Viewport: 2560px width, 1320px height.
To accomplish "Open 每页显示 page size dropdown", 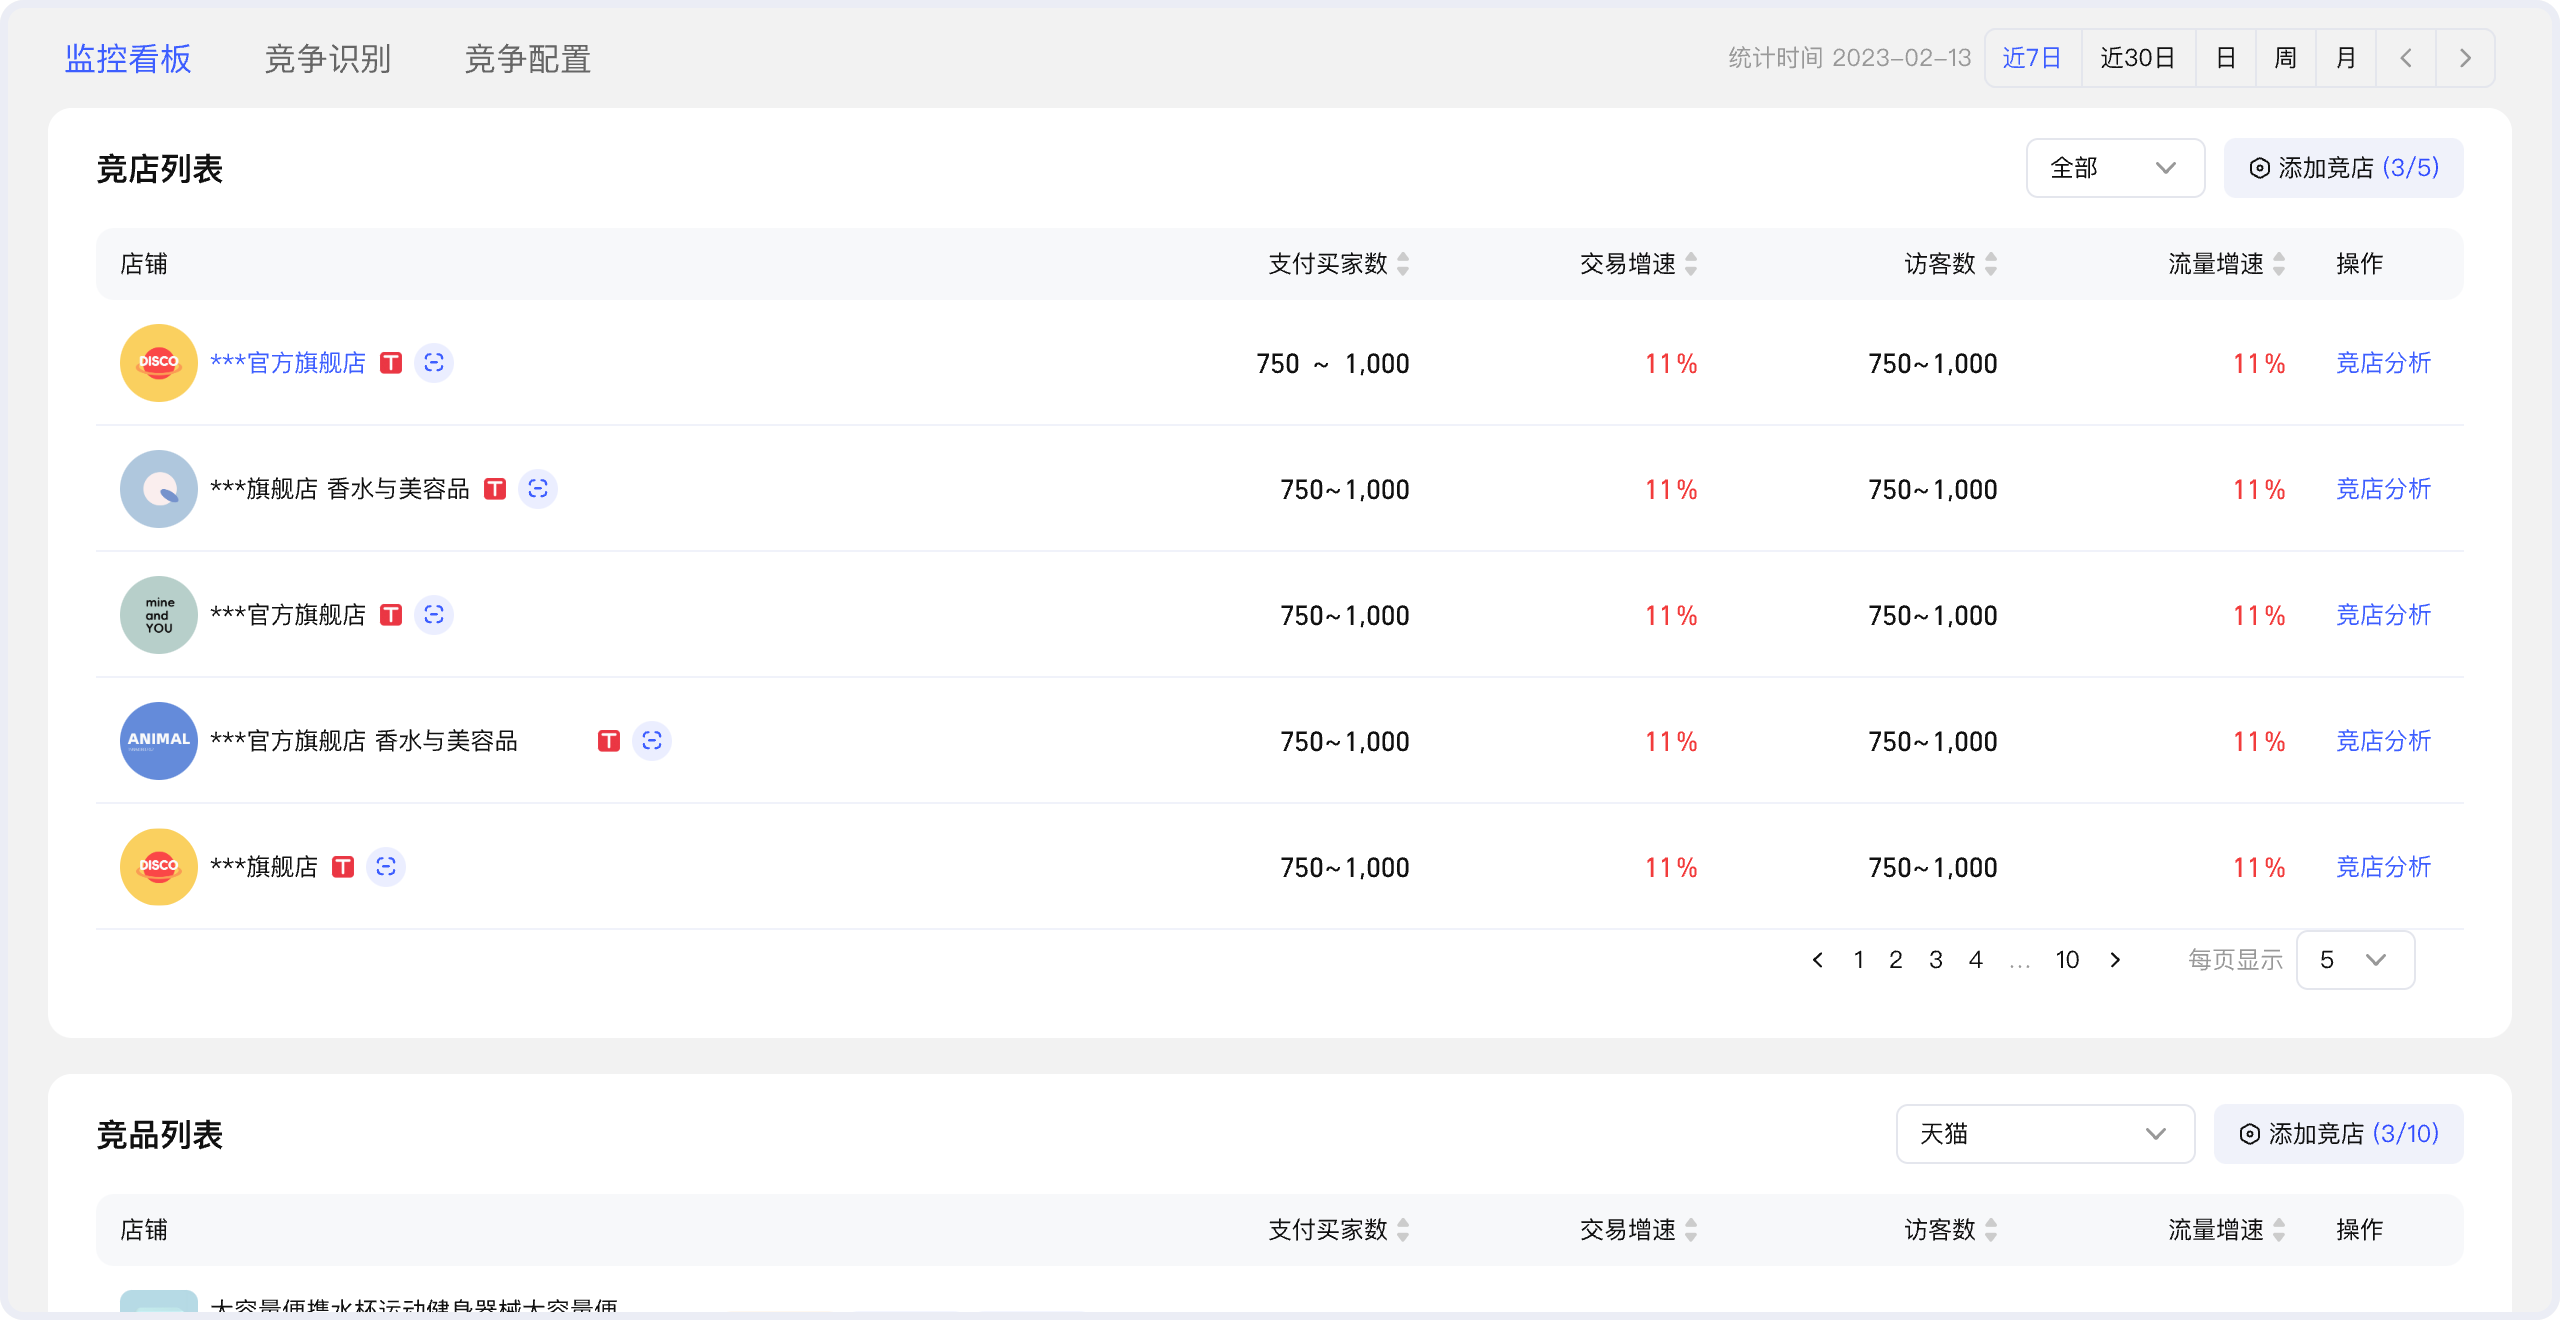I will point(2356,960).
